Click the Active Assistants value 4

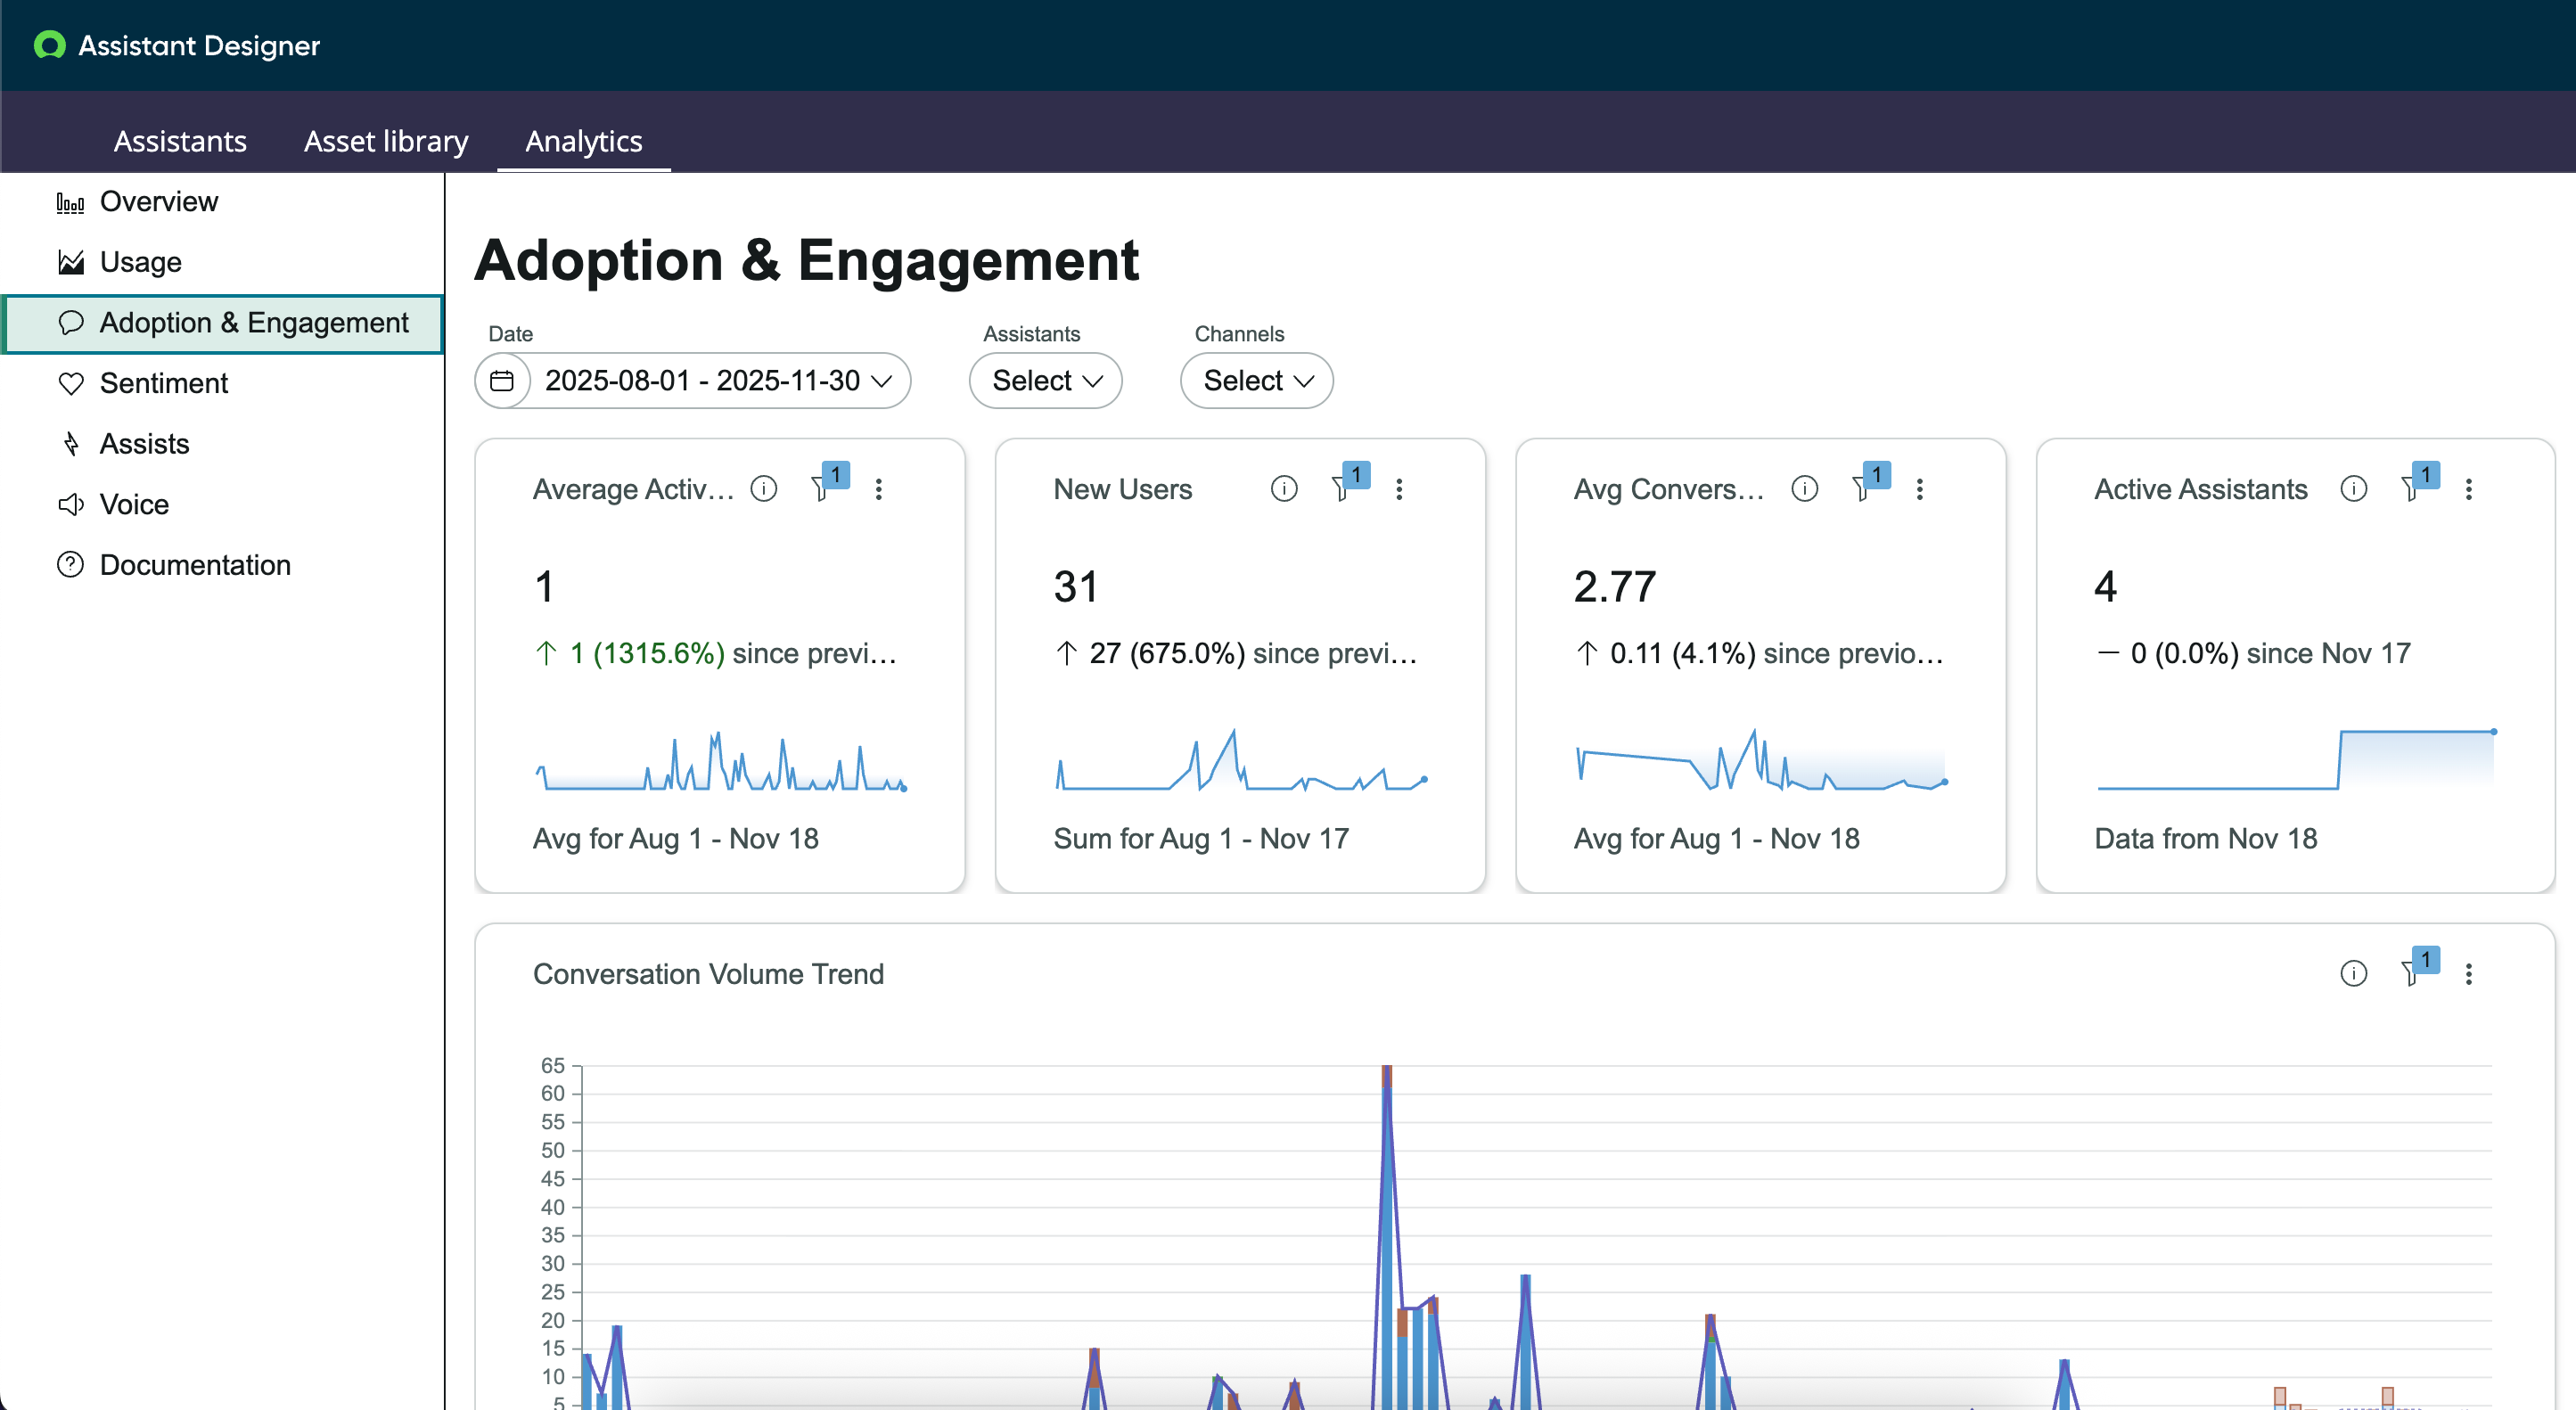pos(2105,587)
